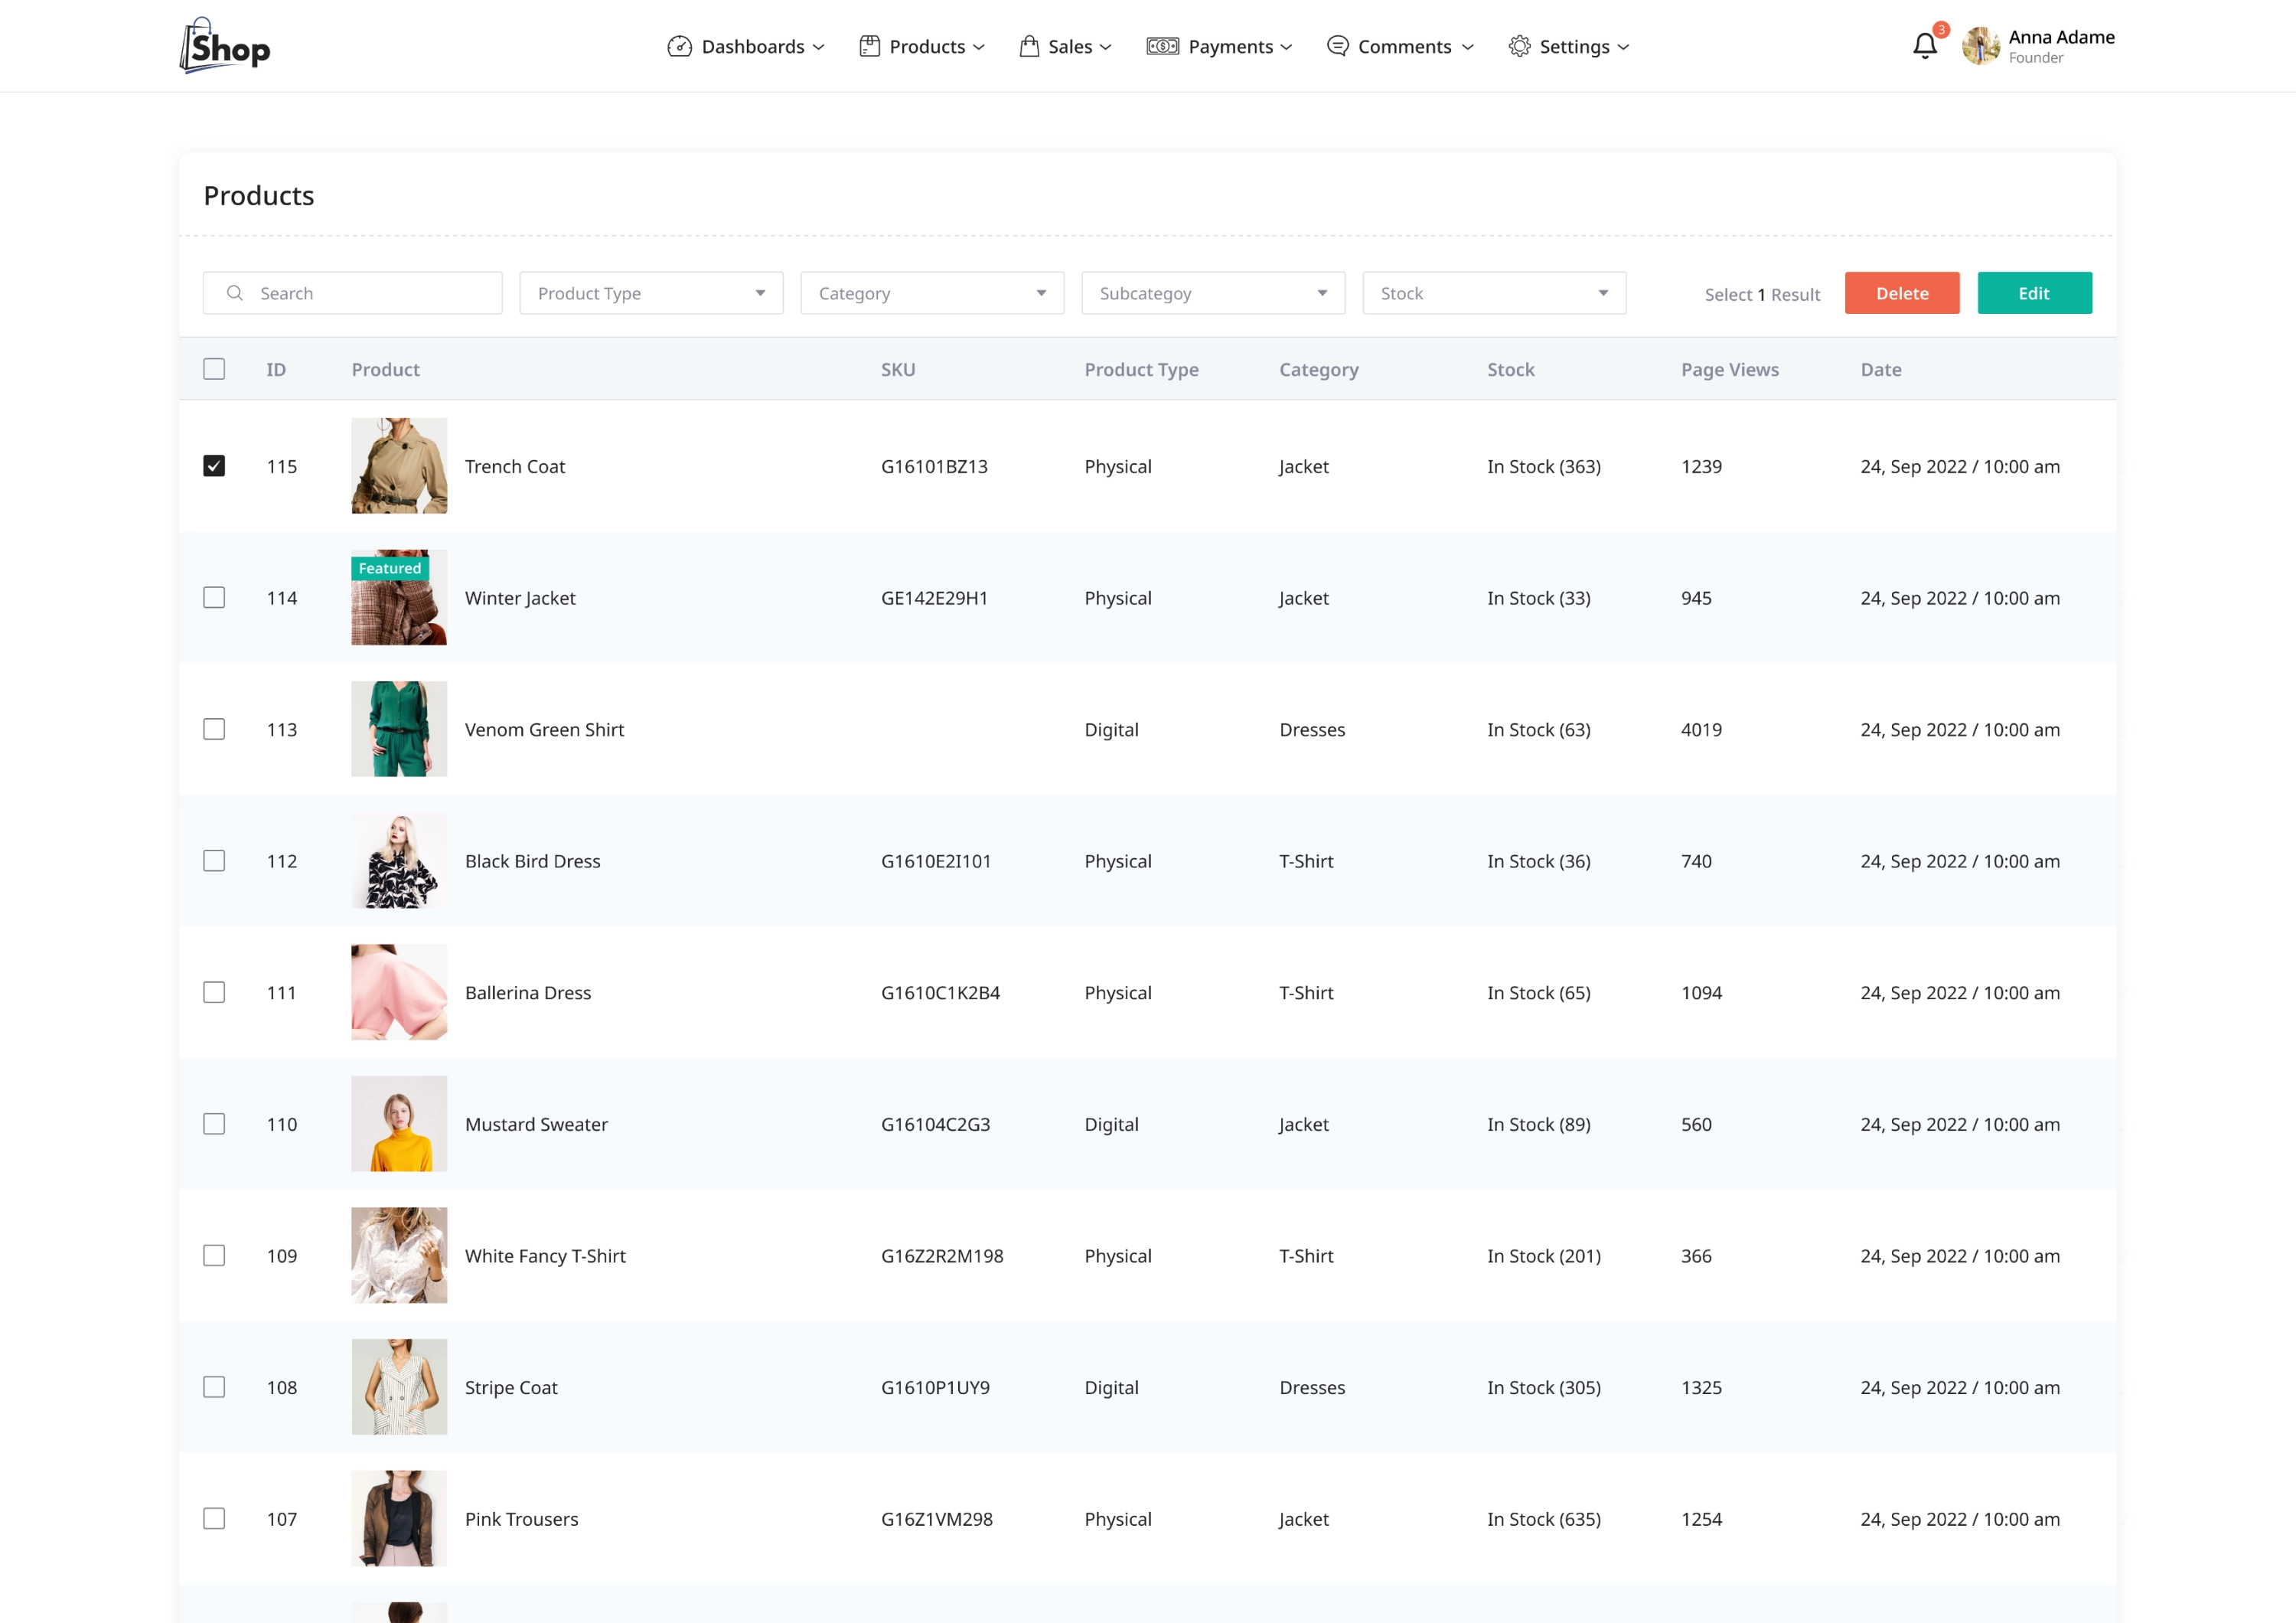Open the Stock filter dropdown
2296x1623 pixels.
pyautogui.click(x=1493, y=293)
